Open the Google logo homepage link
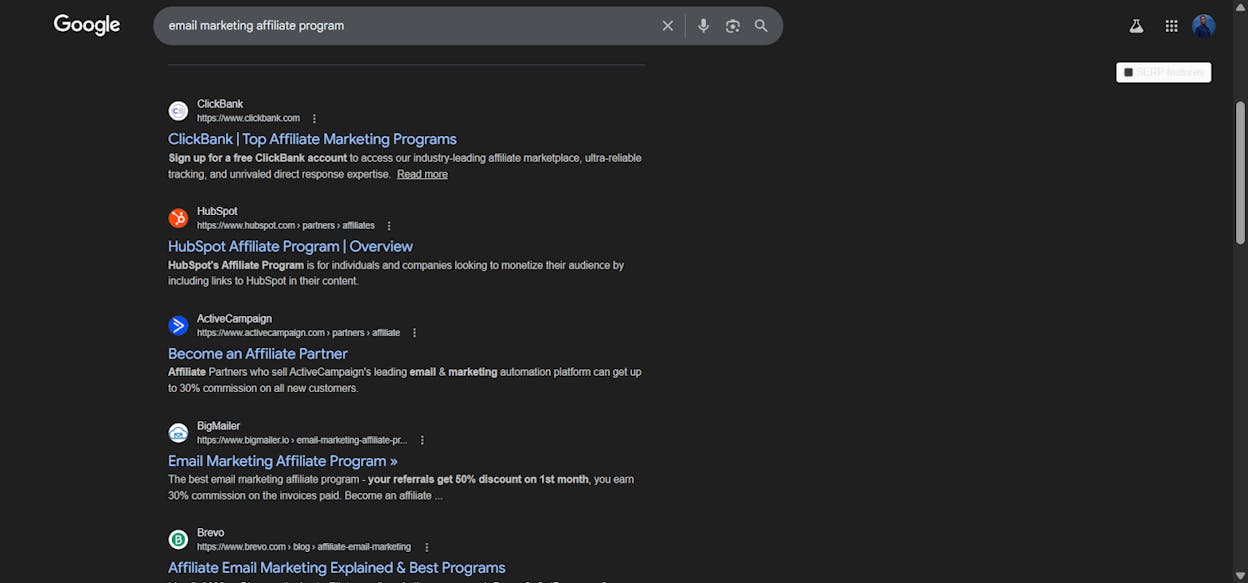Viewport: 1248px width, 583px height. [87, 25]
